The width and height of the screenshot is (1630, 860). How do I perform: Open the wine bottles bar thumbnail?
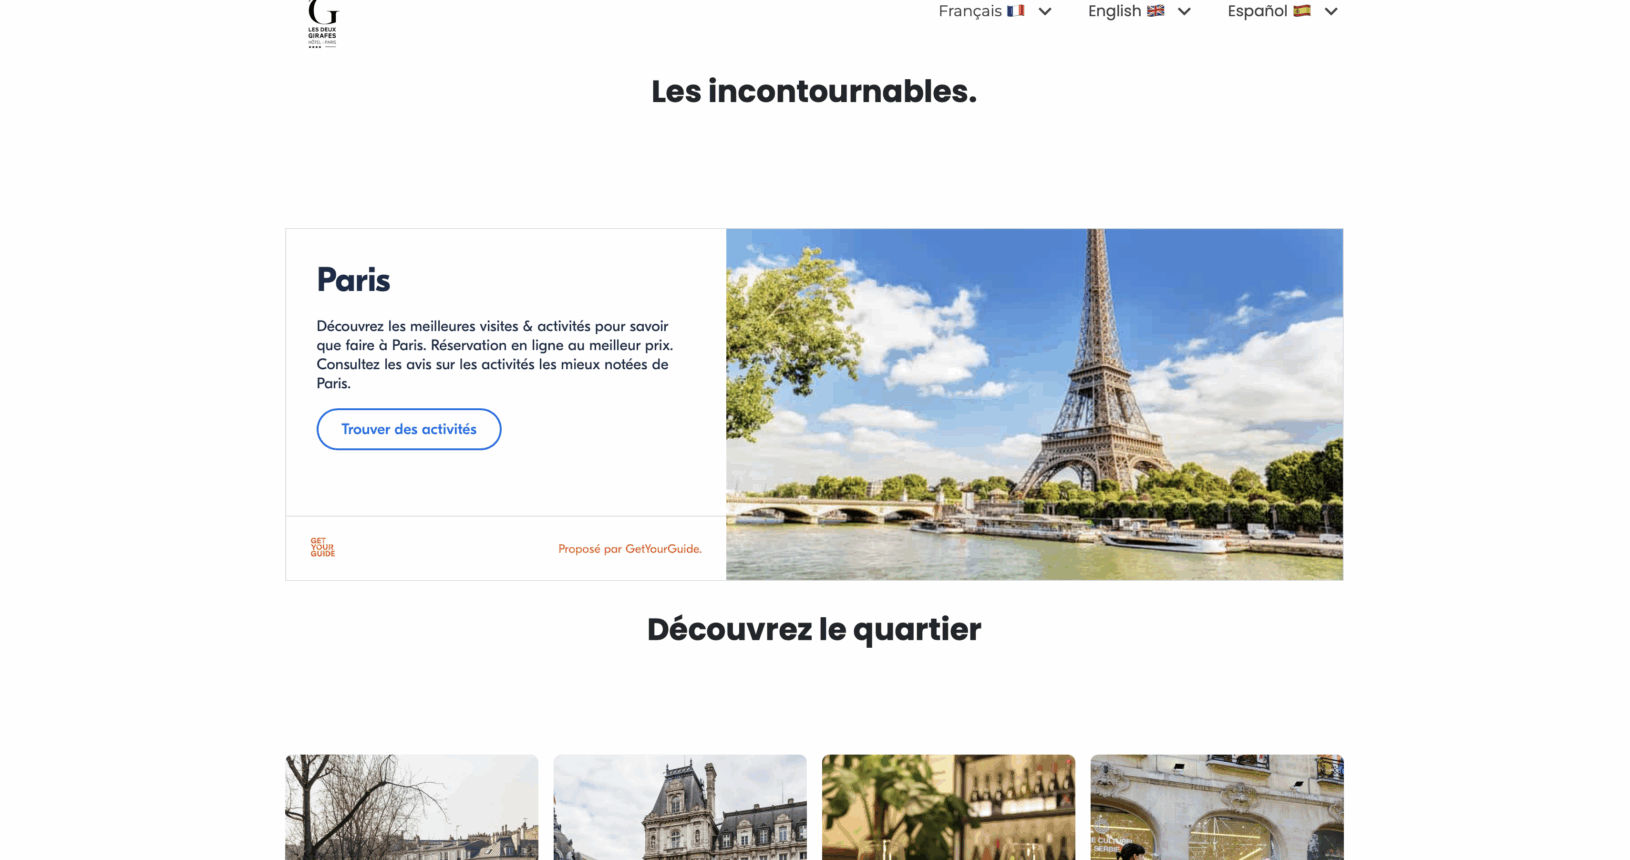[x=948, y=807]
